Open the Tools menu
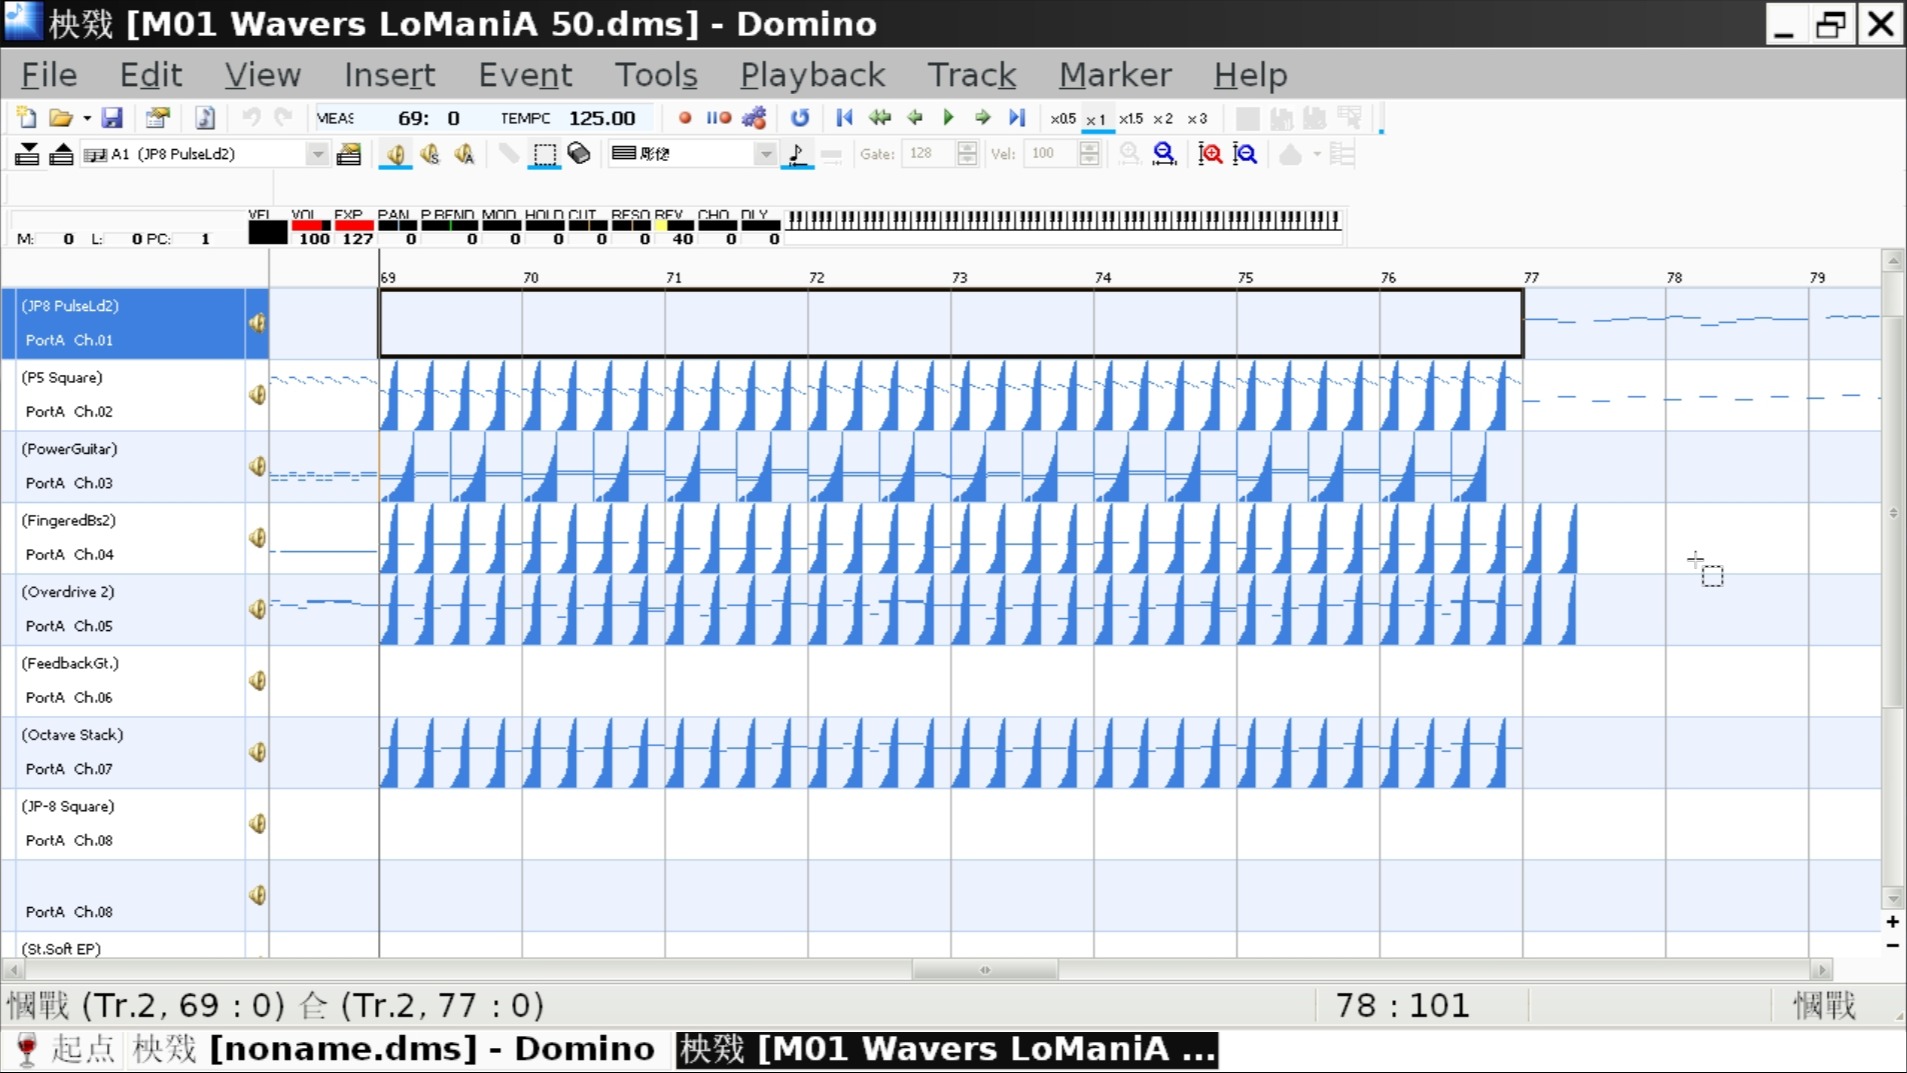The height and width of the screenshot is (1073, 1907). tap(656, 75)
